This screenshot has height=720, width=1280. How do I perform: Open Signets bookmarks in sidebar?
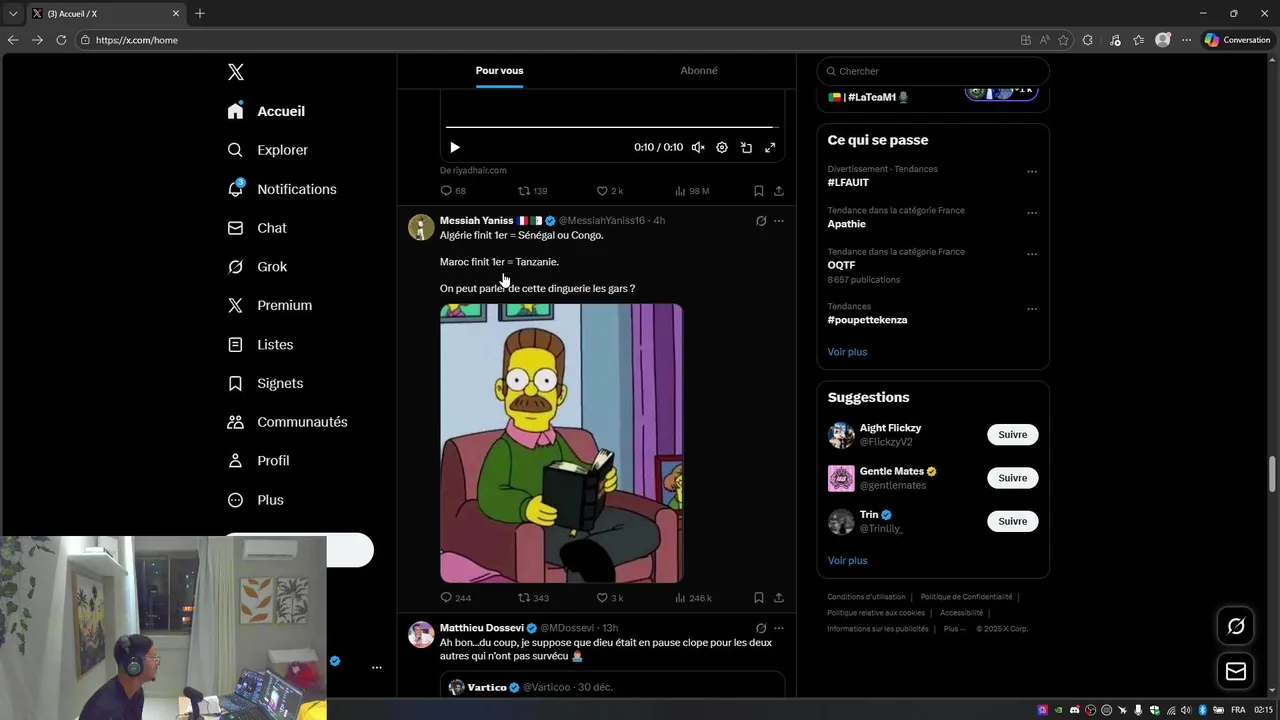tap(265, 383)
